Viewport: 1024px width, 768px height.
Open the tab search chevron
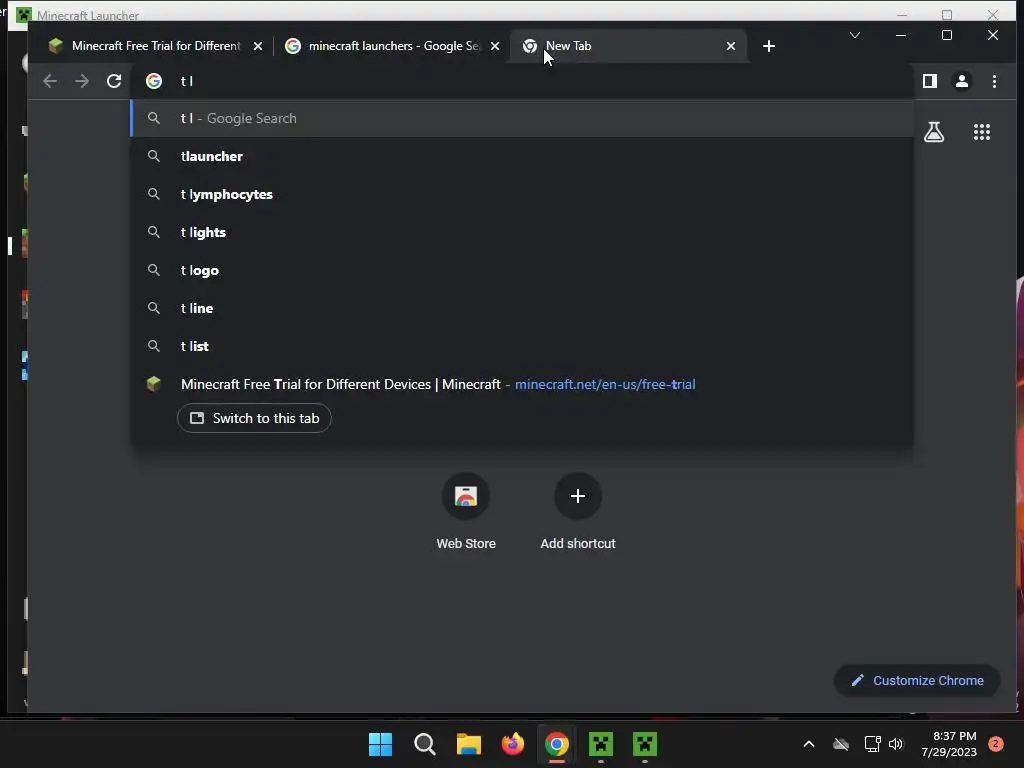[855, 35]
